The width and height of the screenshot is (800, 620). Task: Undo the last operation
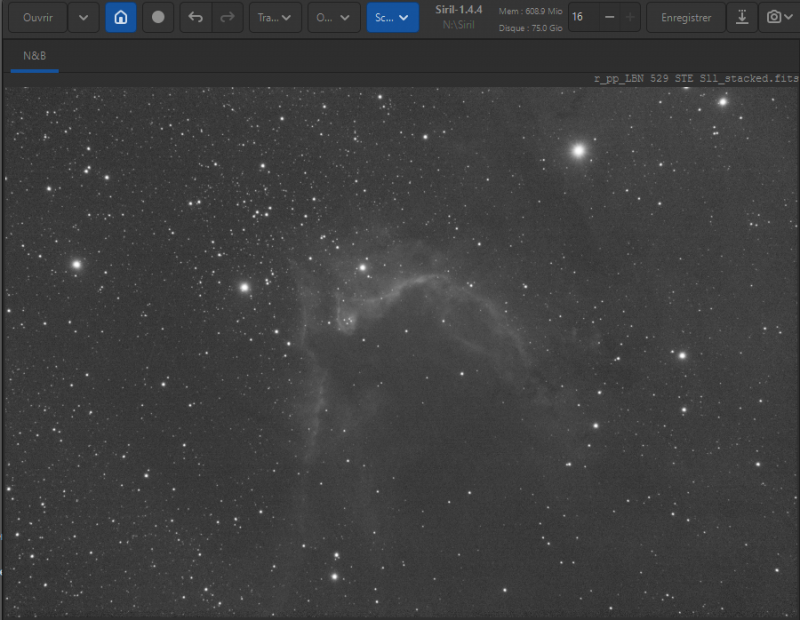point(195,17)
